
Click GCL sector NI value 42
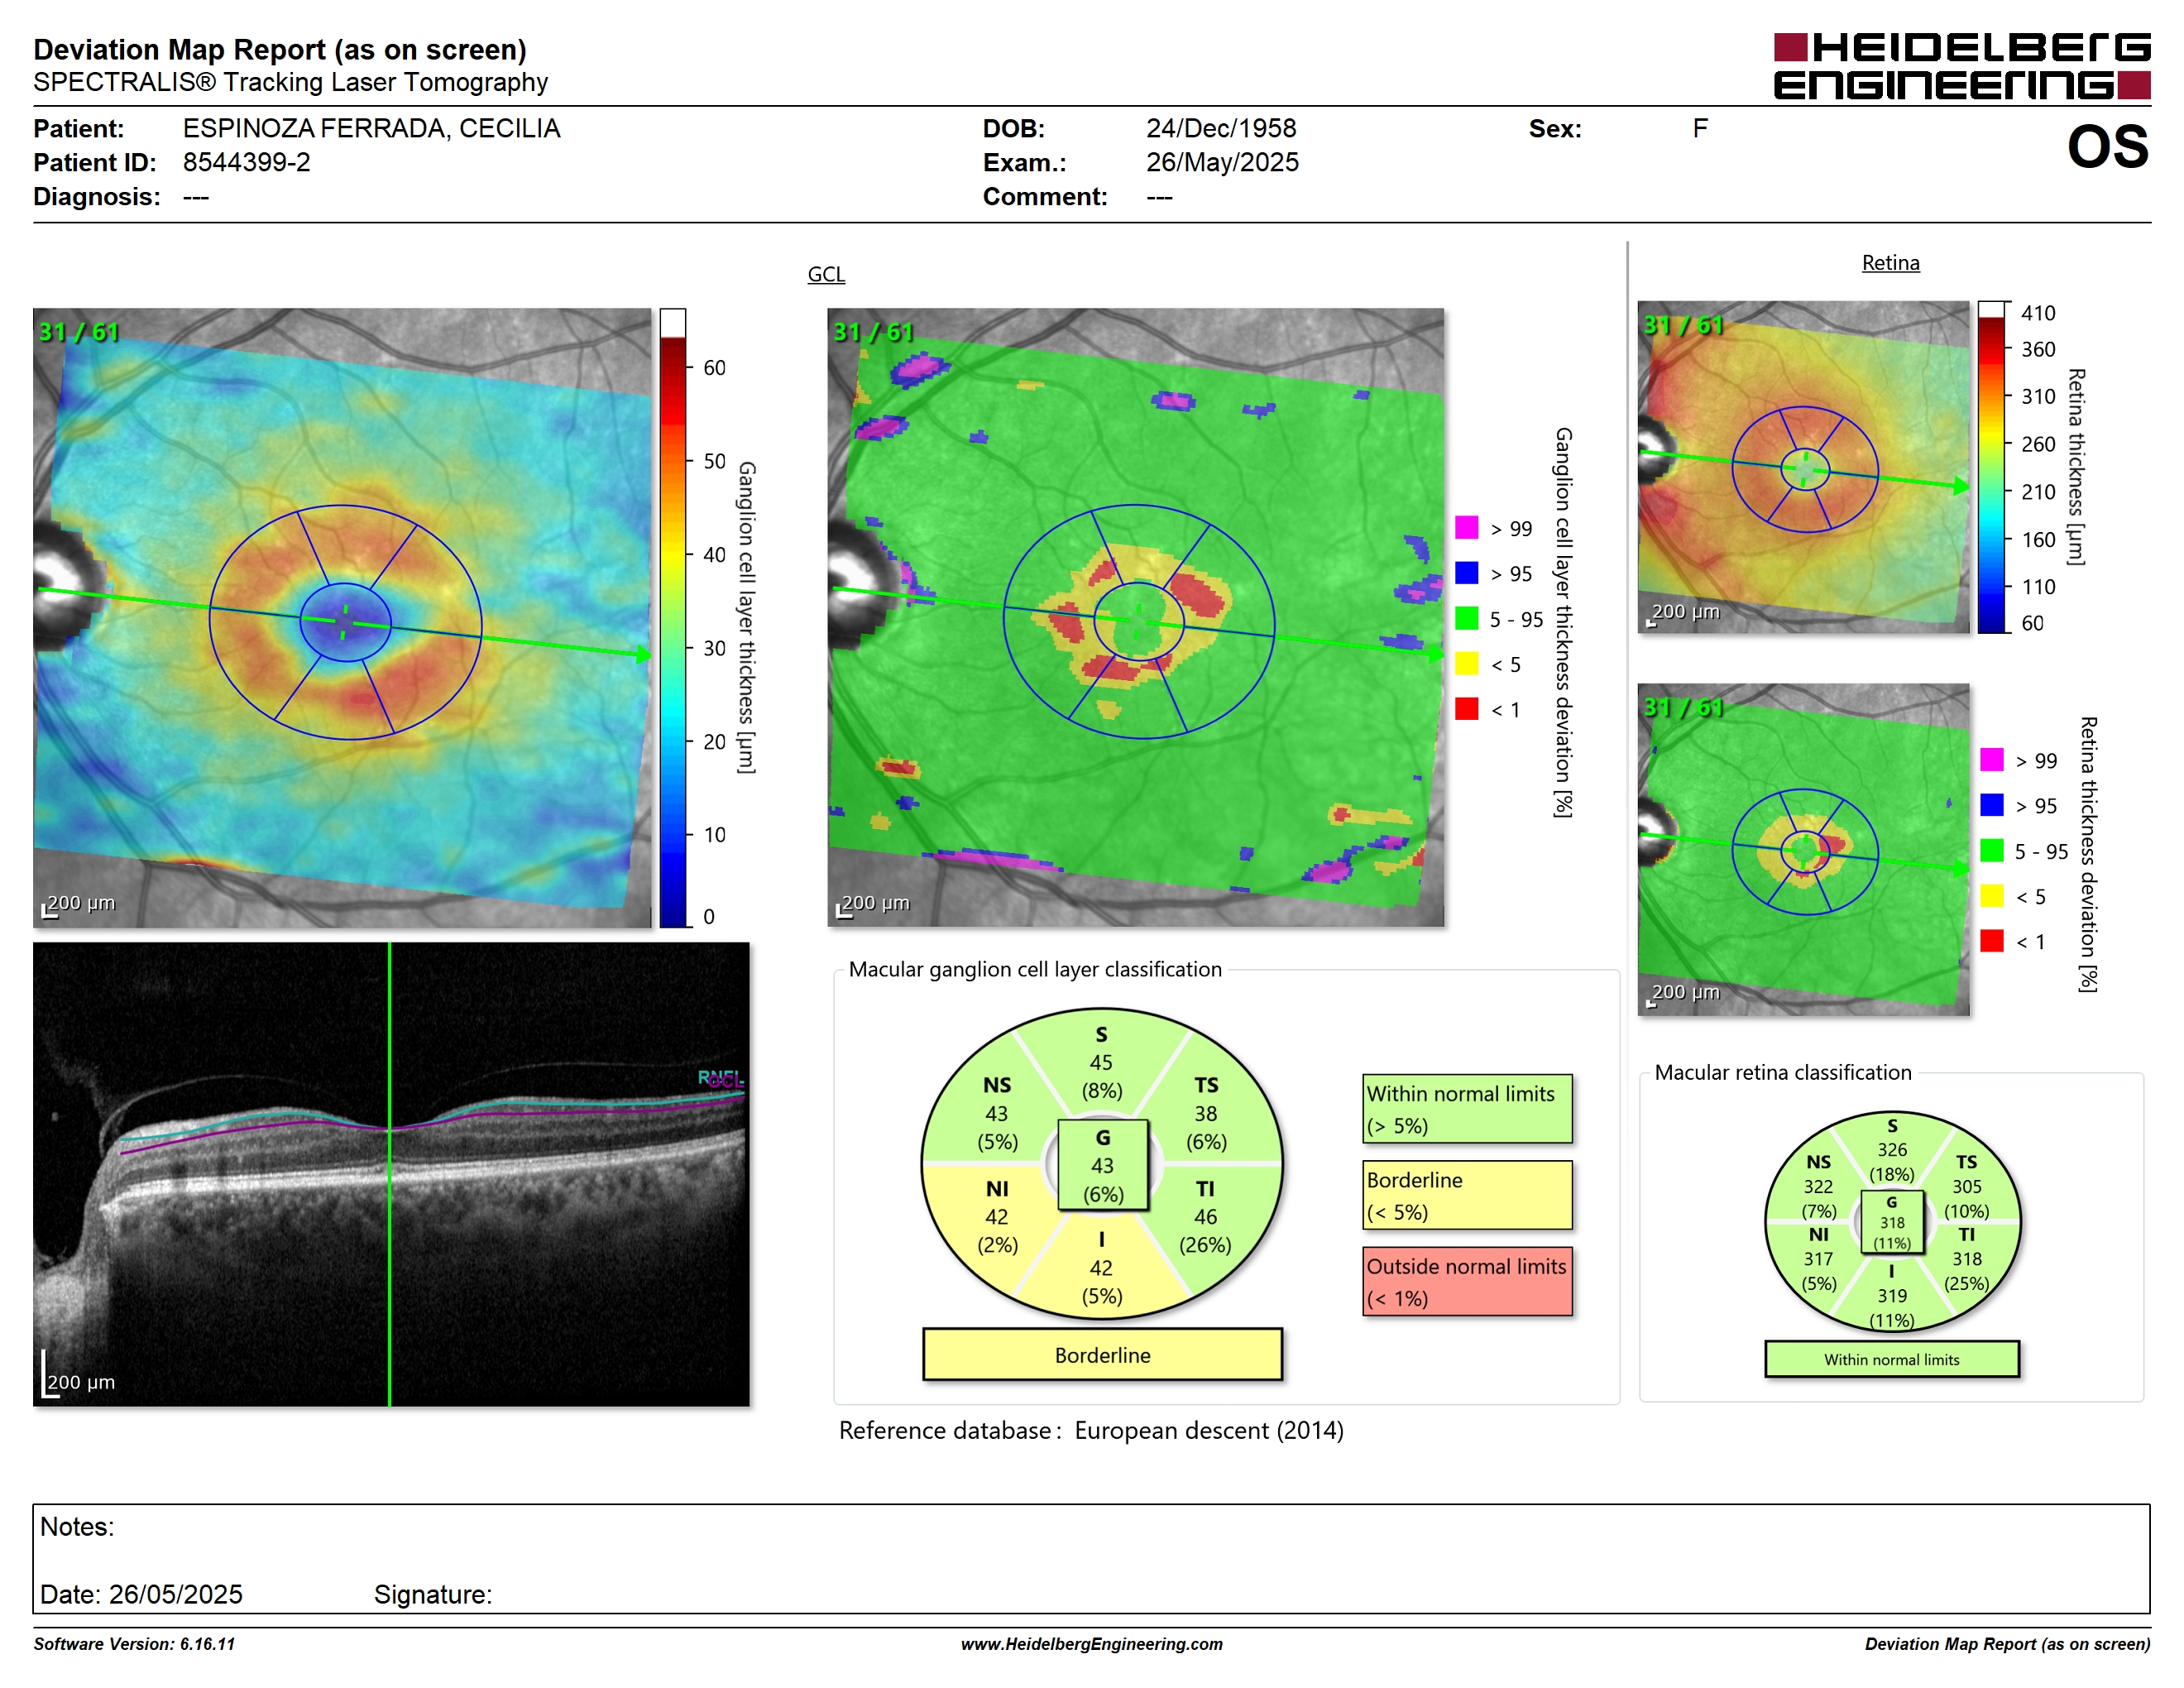coord(996,1217)
